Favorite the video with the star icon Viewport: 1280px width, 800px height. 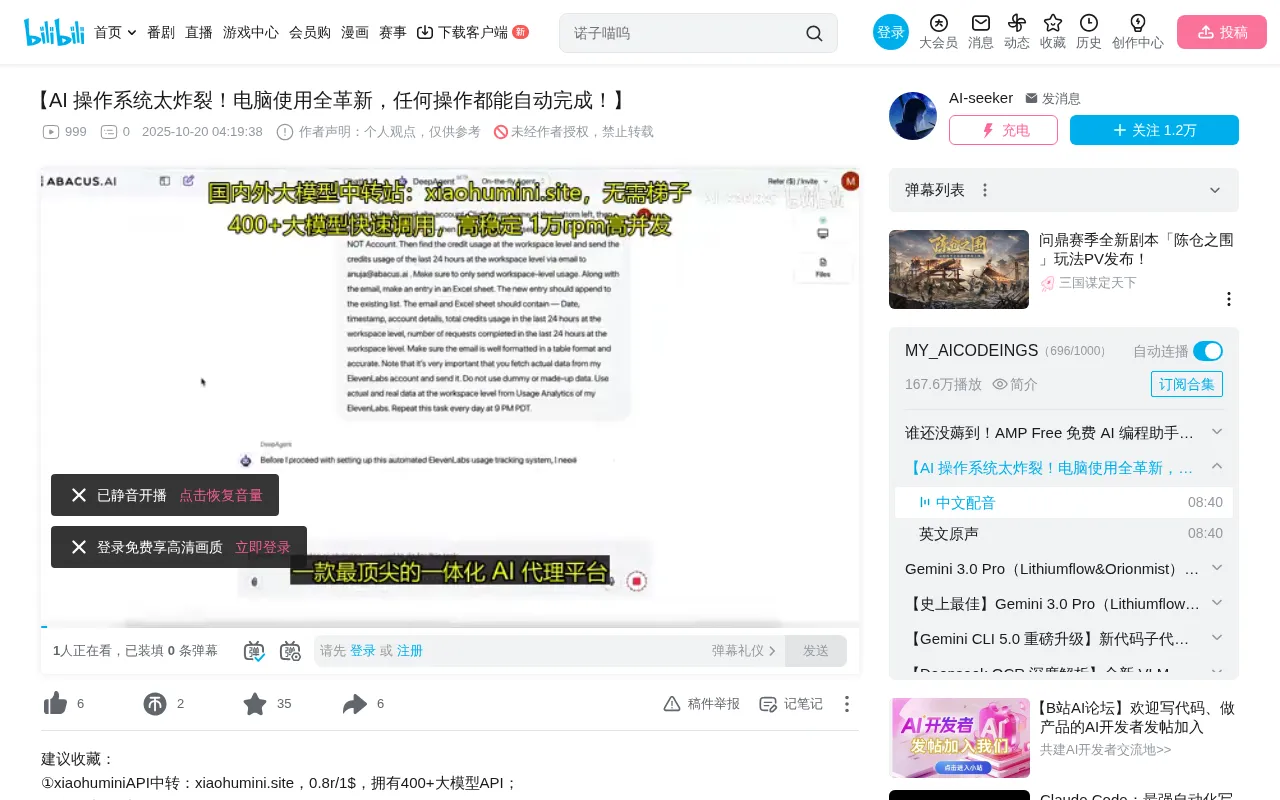click(x=255, y=704)
